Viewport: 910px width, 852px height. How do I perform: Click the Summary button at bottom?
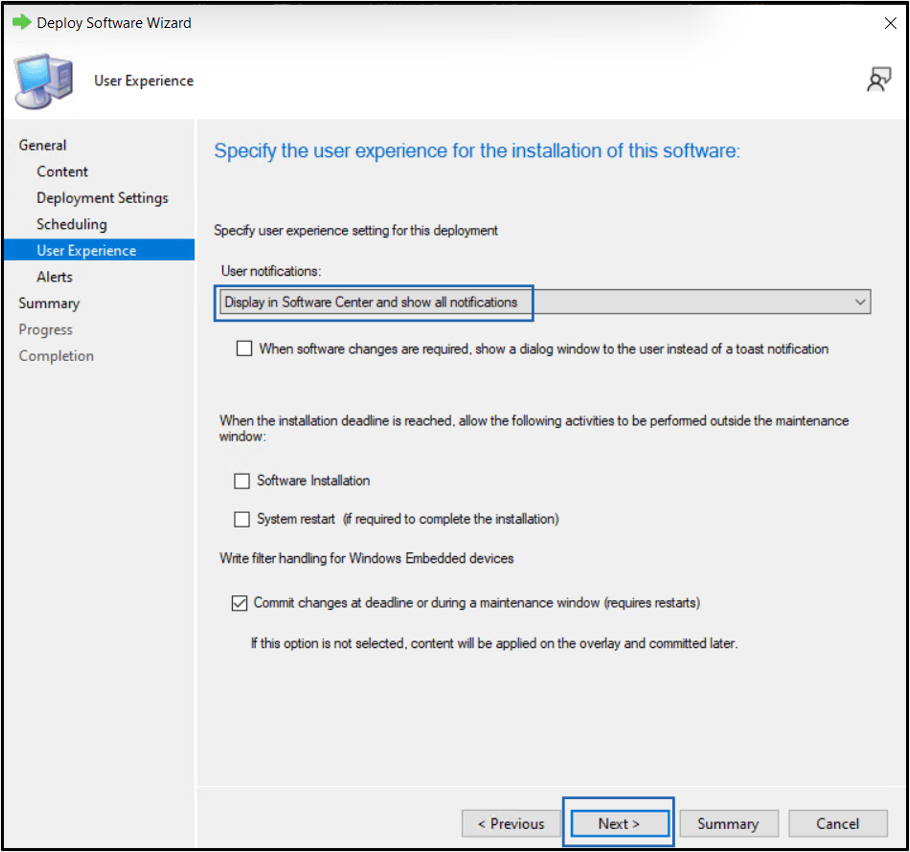click(x=728, y=824)
